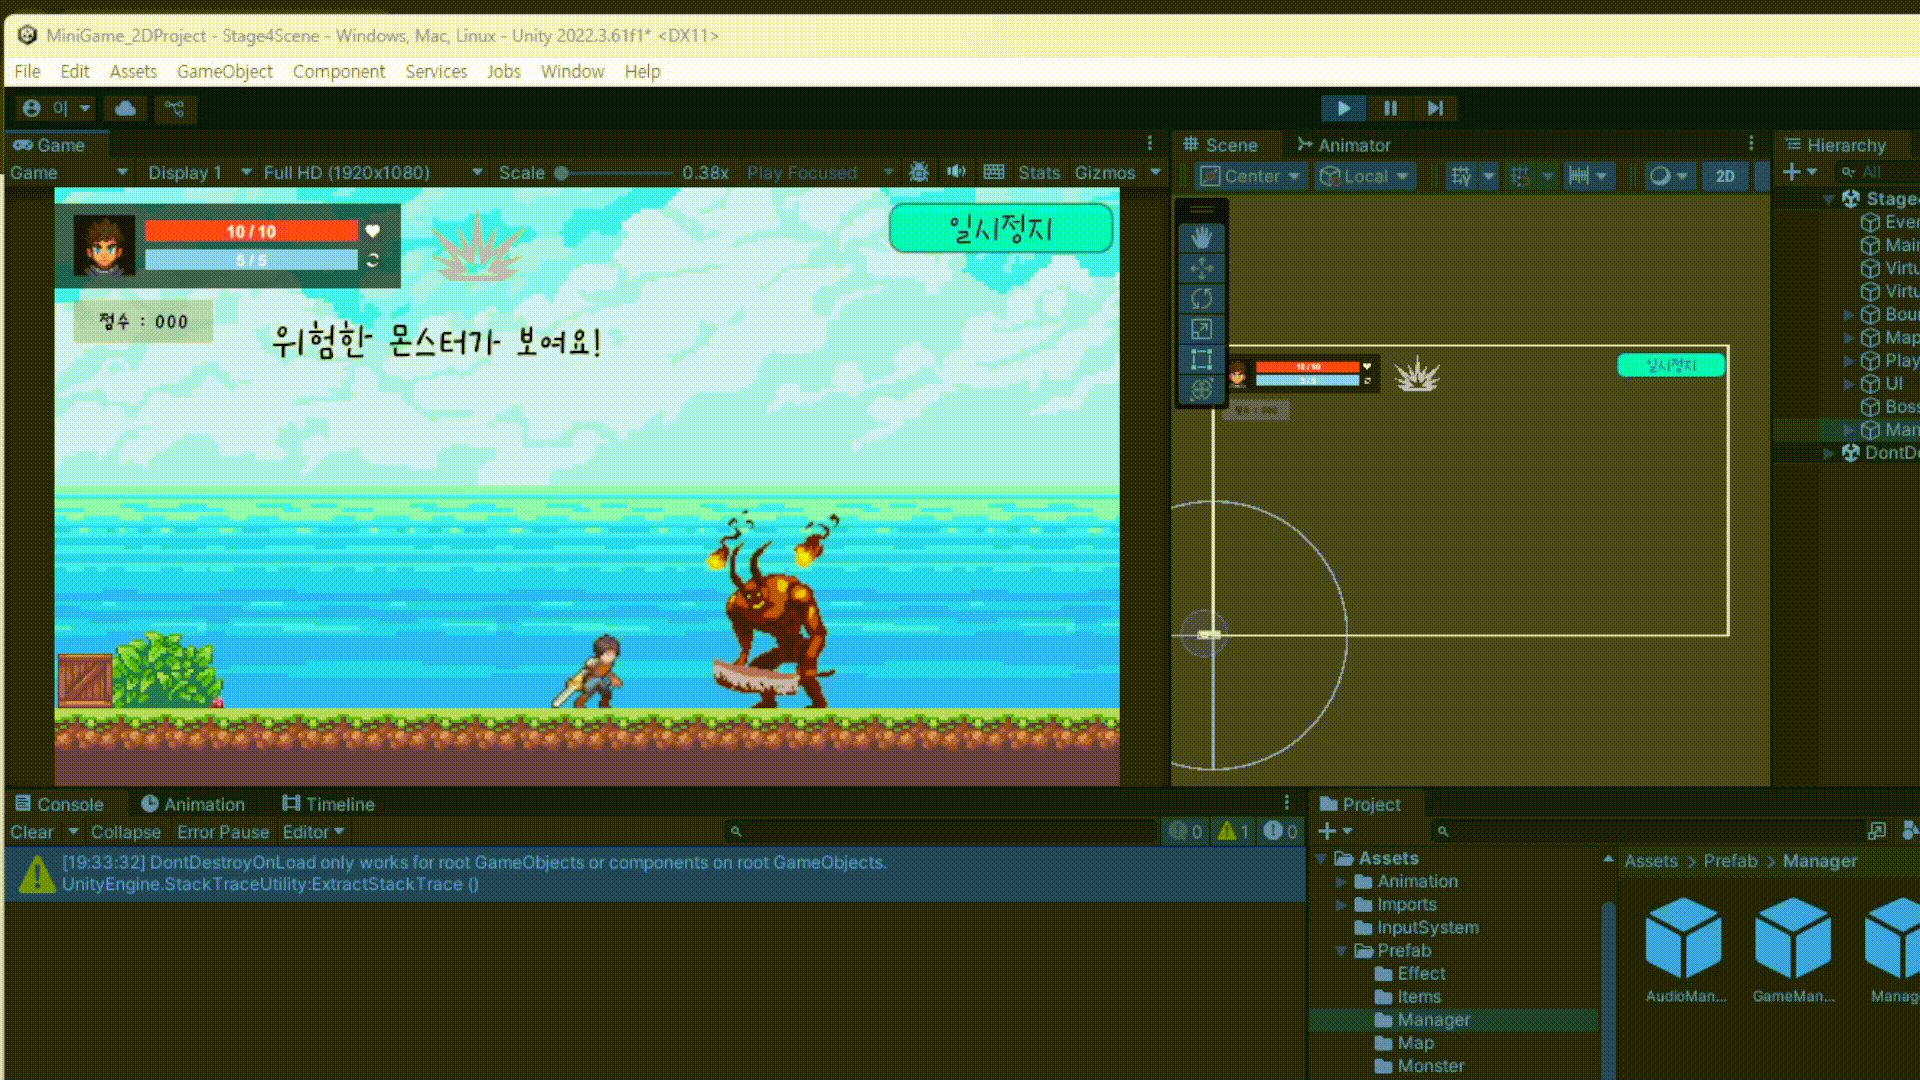Toggle Error Pause in Console
Screen dimensions: 1920x1080
pyautogui.click(x=222, y=832)
